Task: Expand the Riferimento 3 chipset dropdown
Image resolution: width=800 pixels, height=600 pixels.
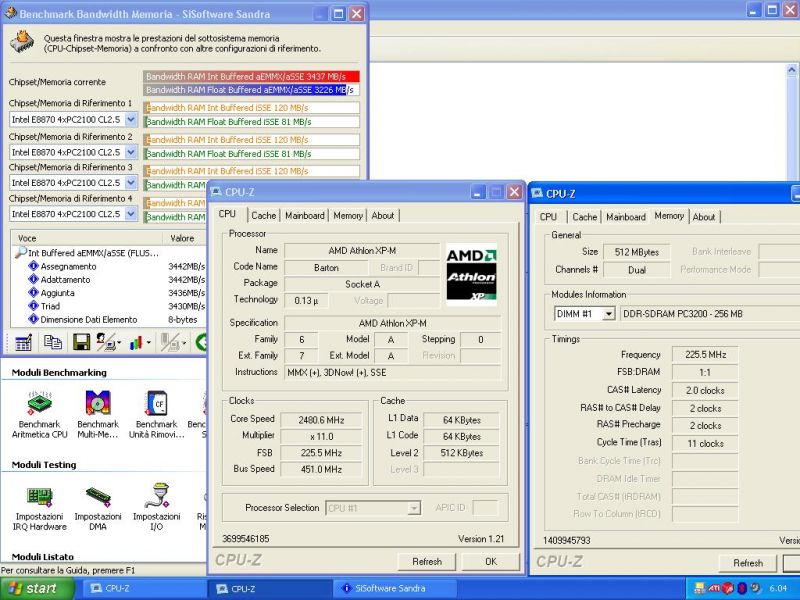Action: pos(131,183)
